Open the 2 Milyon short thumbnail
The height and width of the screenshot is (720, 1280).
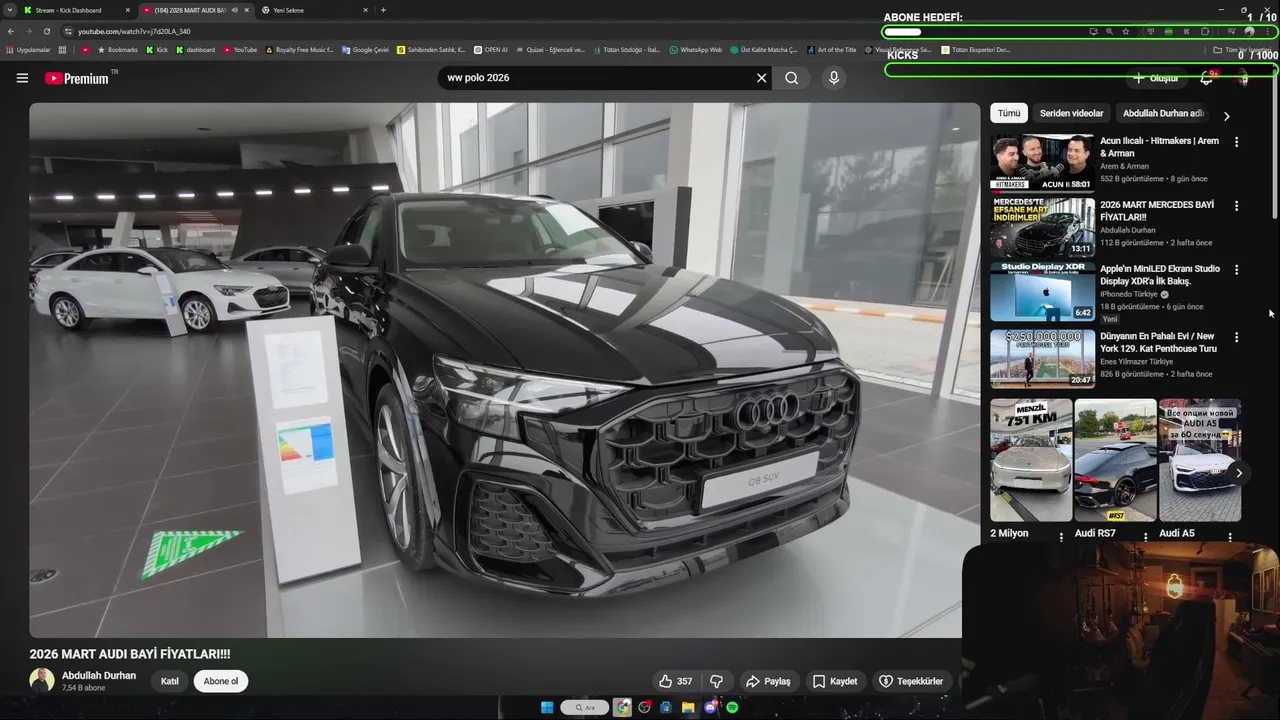click(x=1031, y=460)
